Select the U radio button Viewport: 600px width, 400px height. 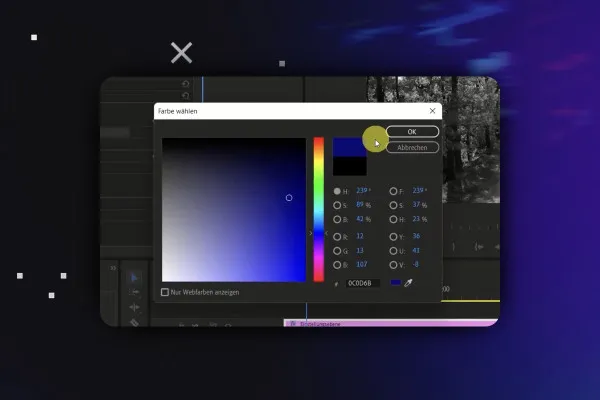[393, 251]
